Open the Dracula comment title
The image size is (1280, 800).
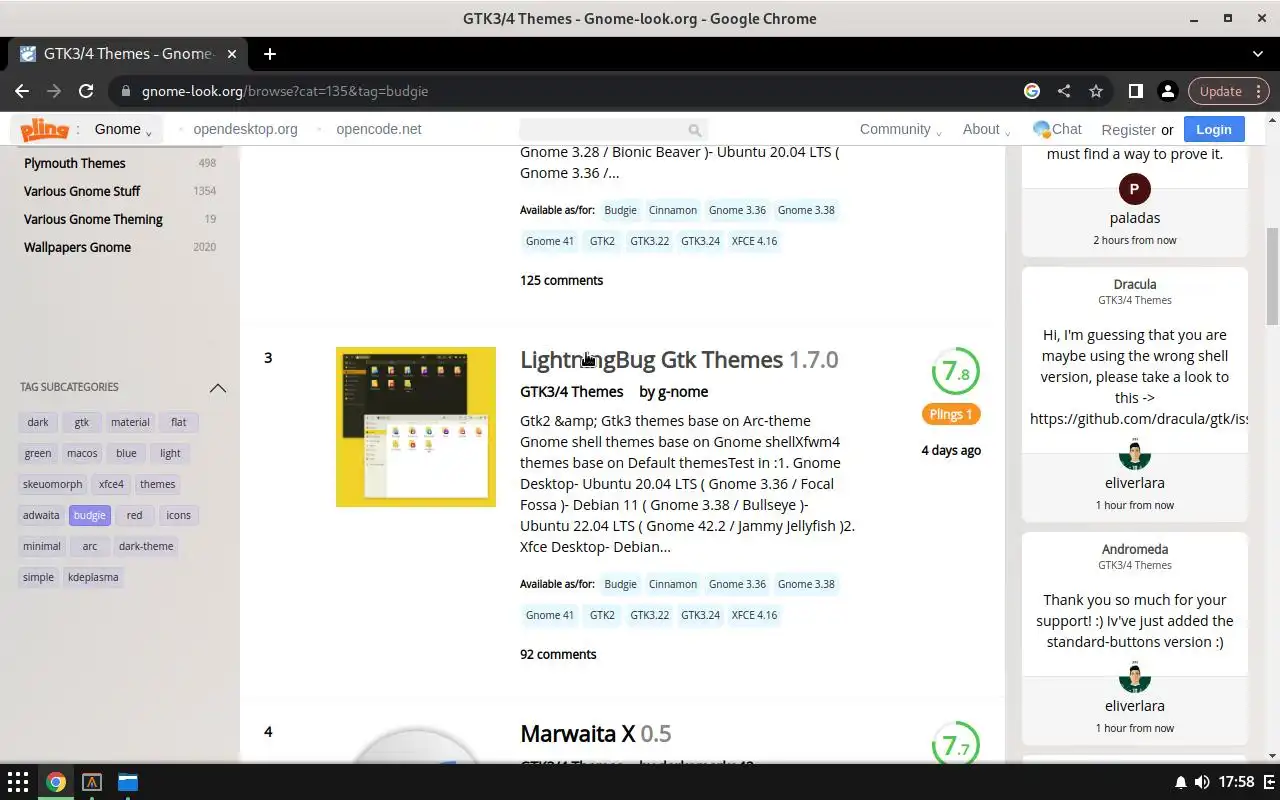pyautogui.click(x=1134, y=284)
